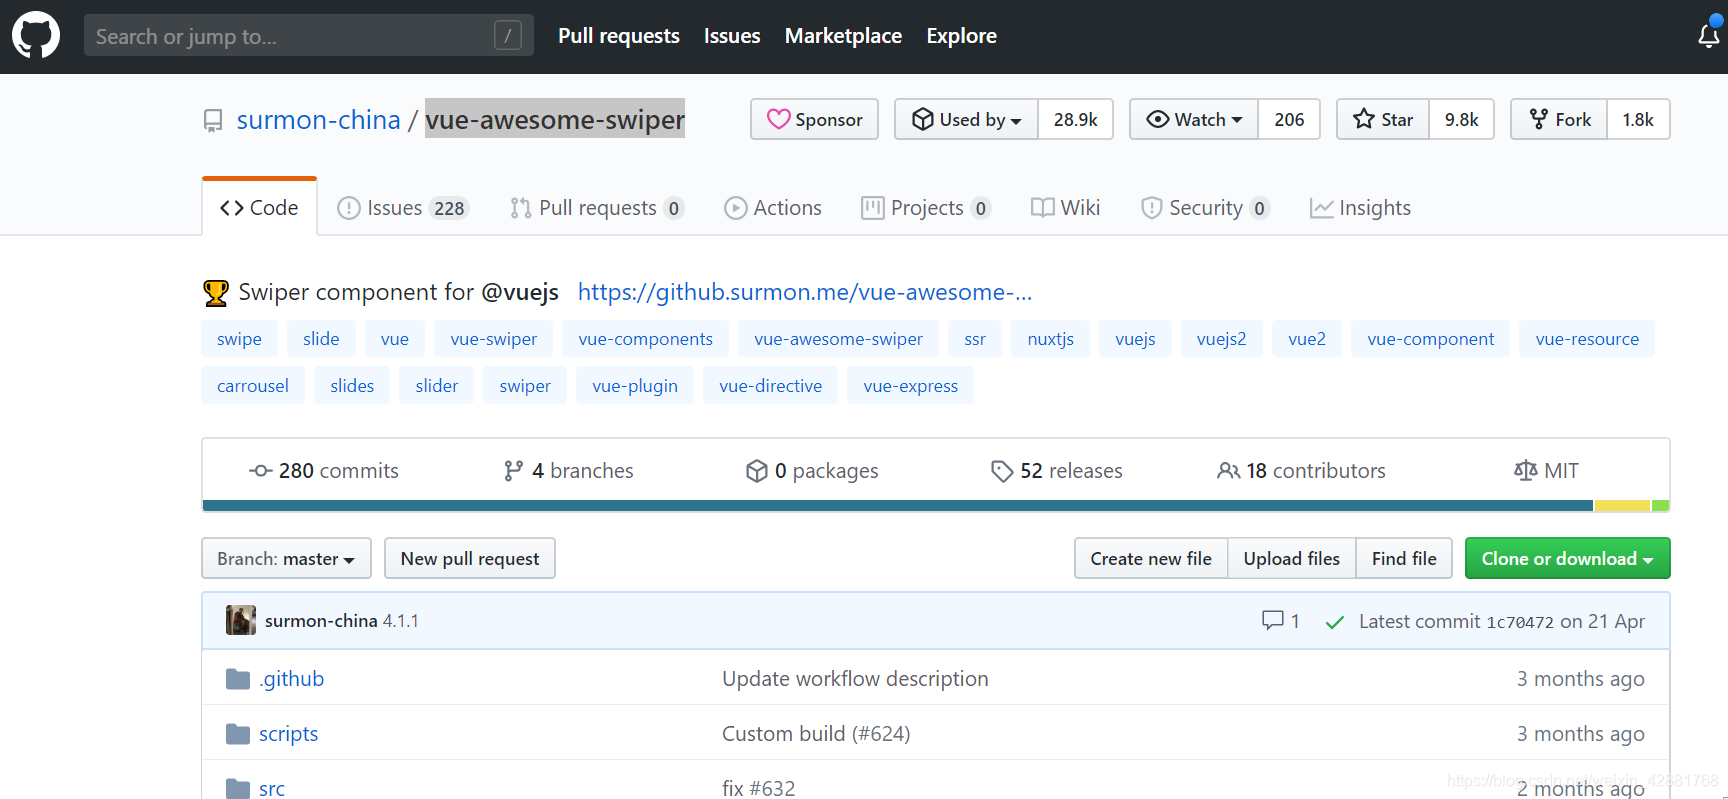The image size is (1728, 799).
Task: View the 1.8k forks count
Action: pyautogui.click(x=1638, y=119)
